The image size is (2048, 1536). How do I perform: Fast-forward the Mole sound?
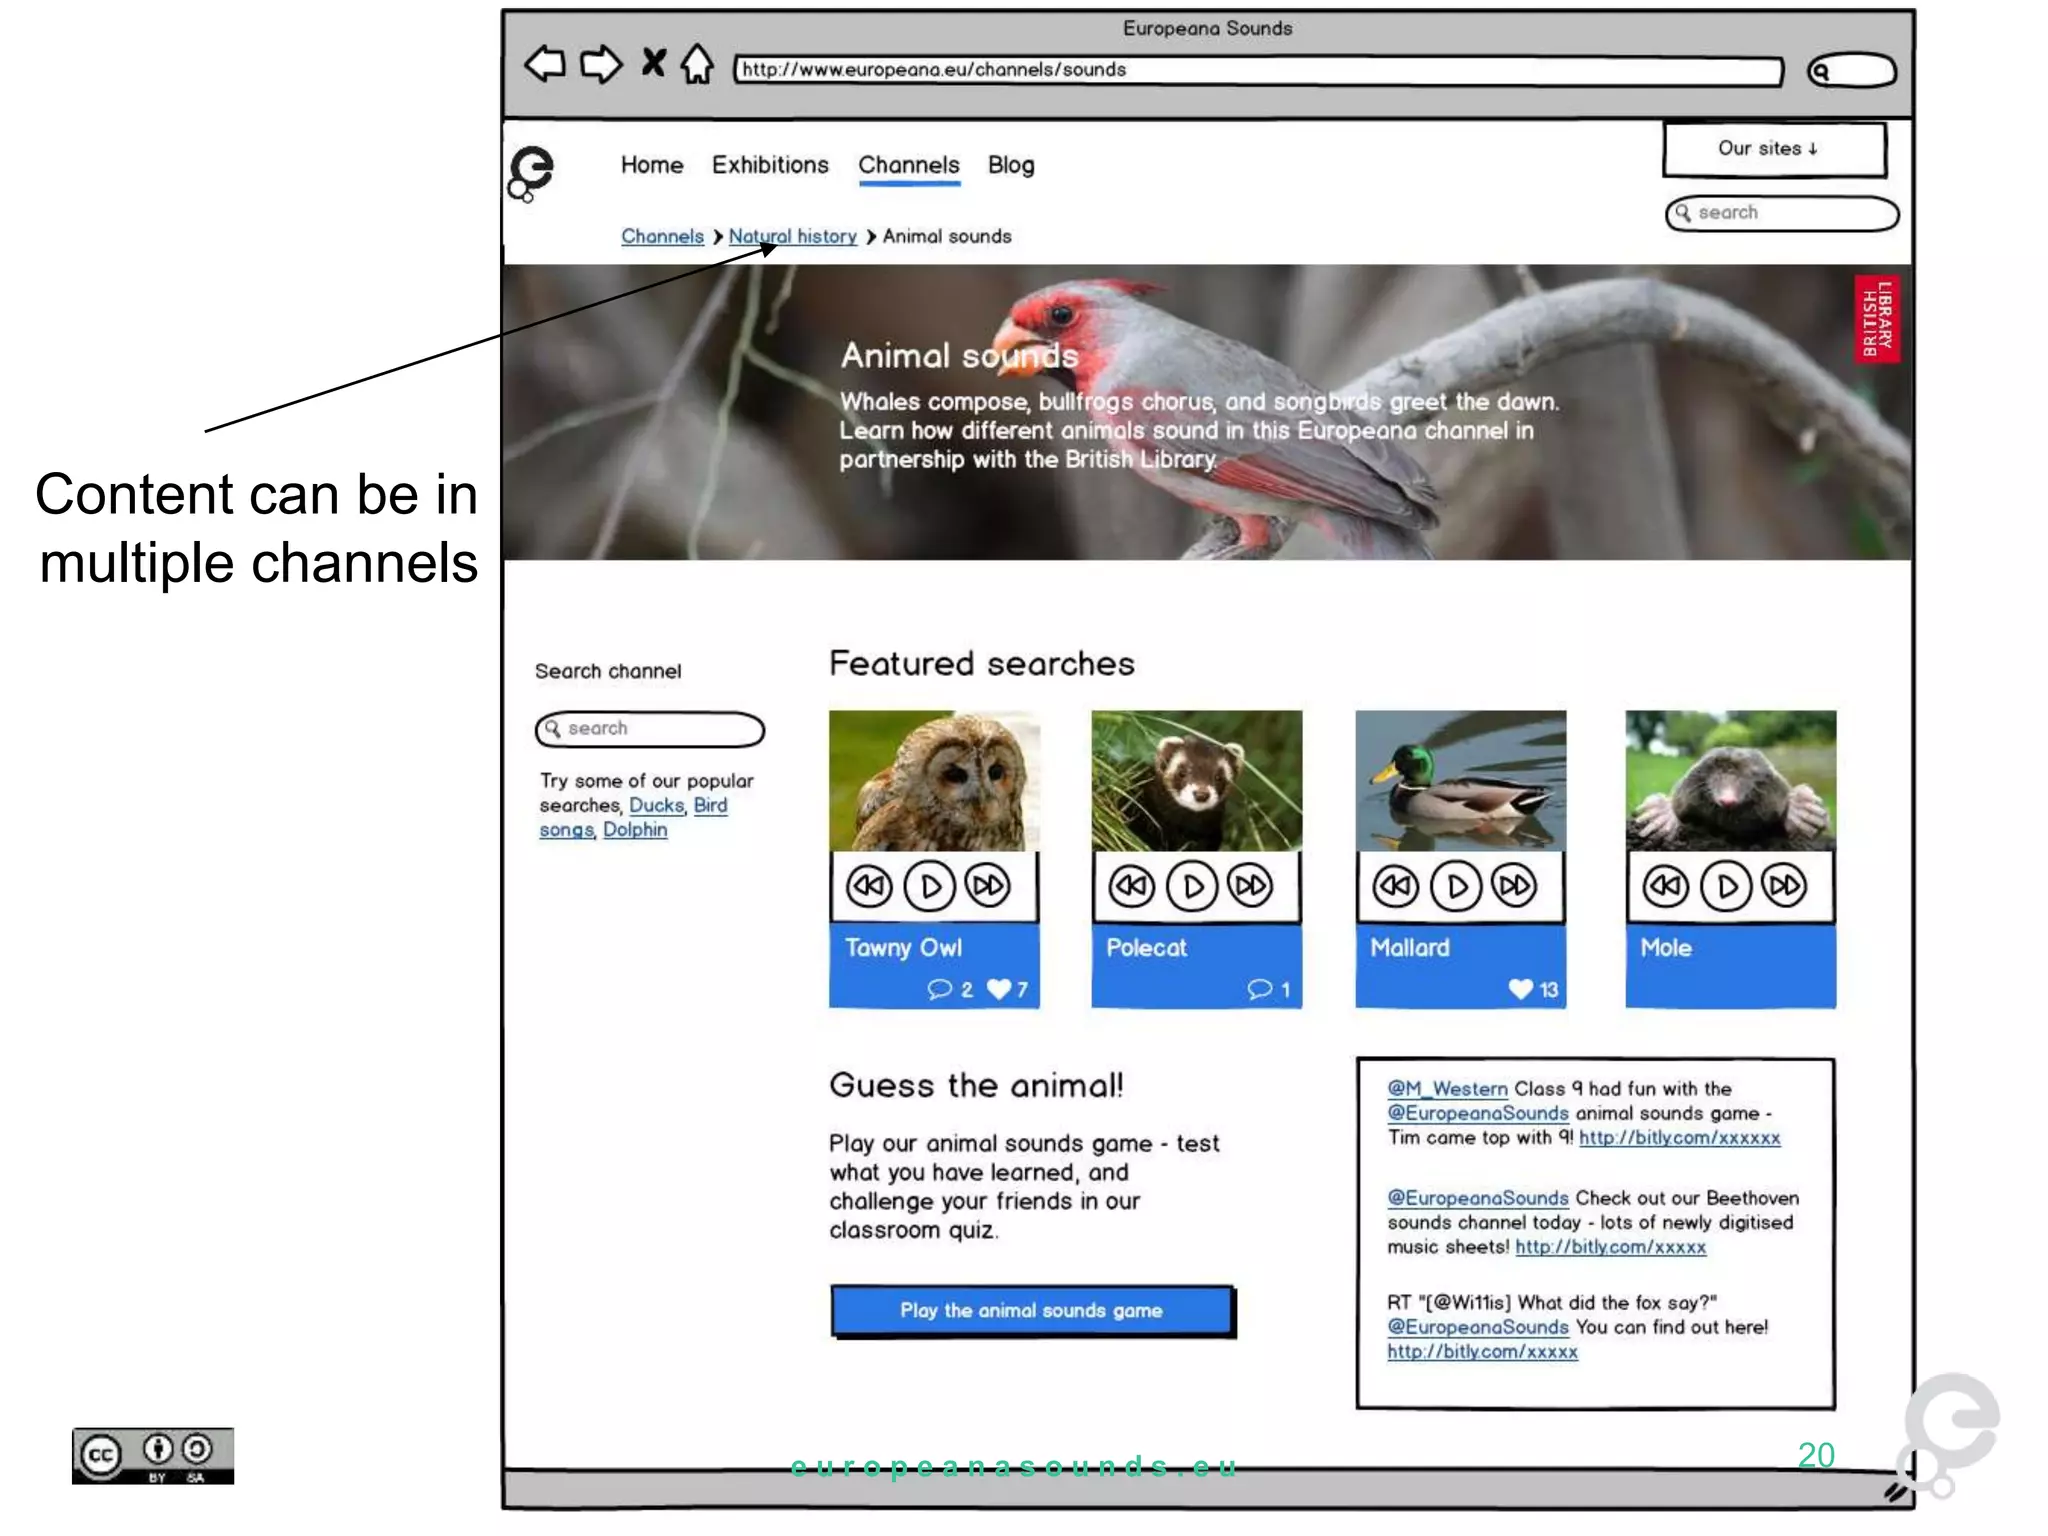tap(1785, 886)
